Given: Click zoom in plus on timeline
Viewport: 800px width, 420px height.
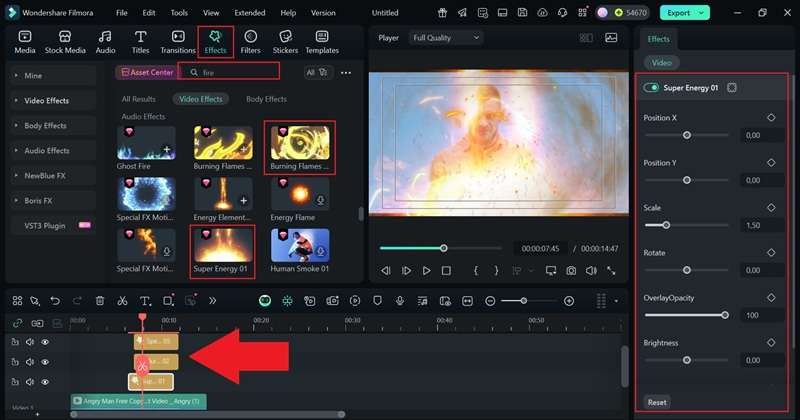Looking at the screenshot, I should point(569,301).
